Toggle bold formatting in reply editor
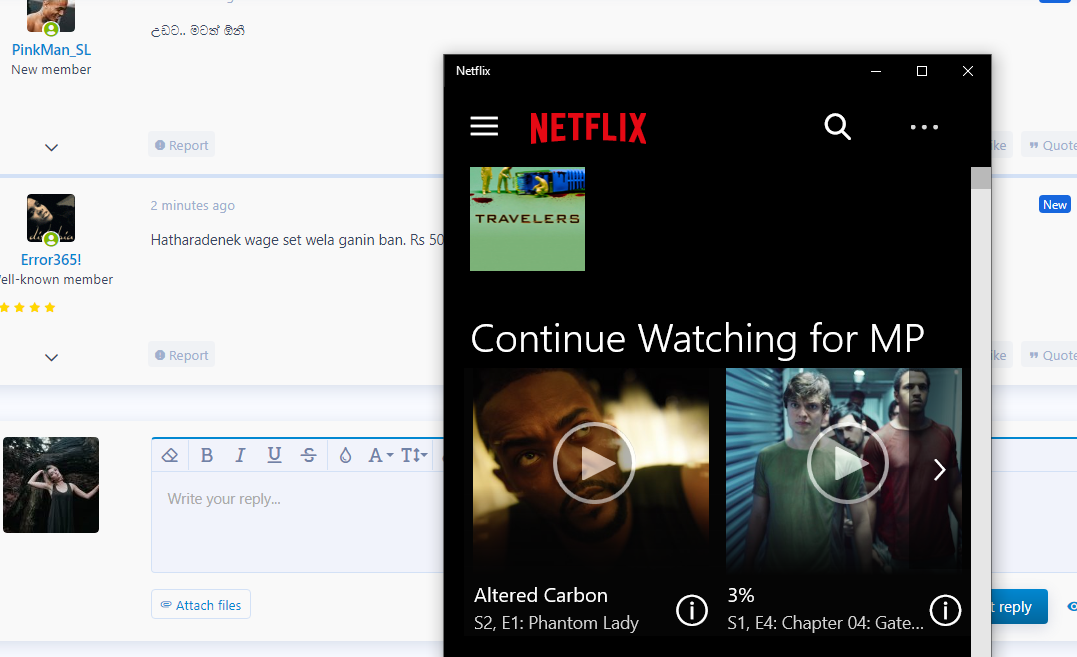The height and width of the screenshot is (657, 1077). [206, 455]
